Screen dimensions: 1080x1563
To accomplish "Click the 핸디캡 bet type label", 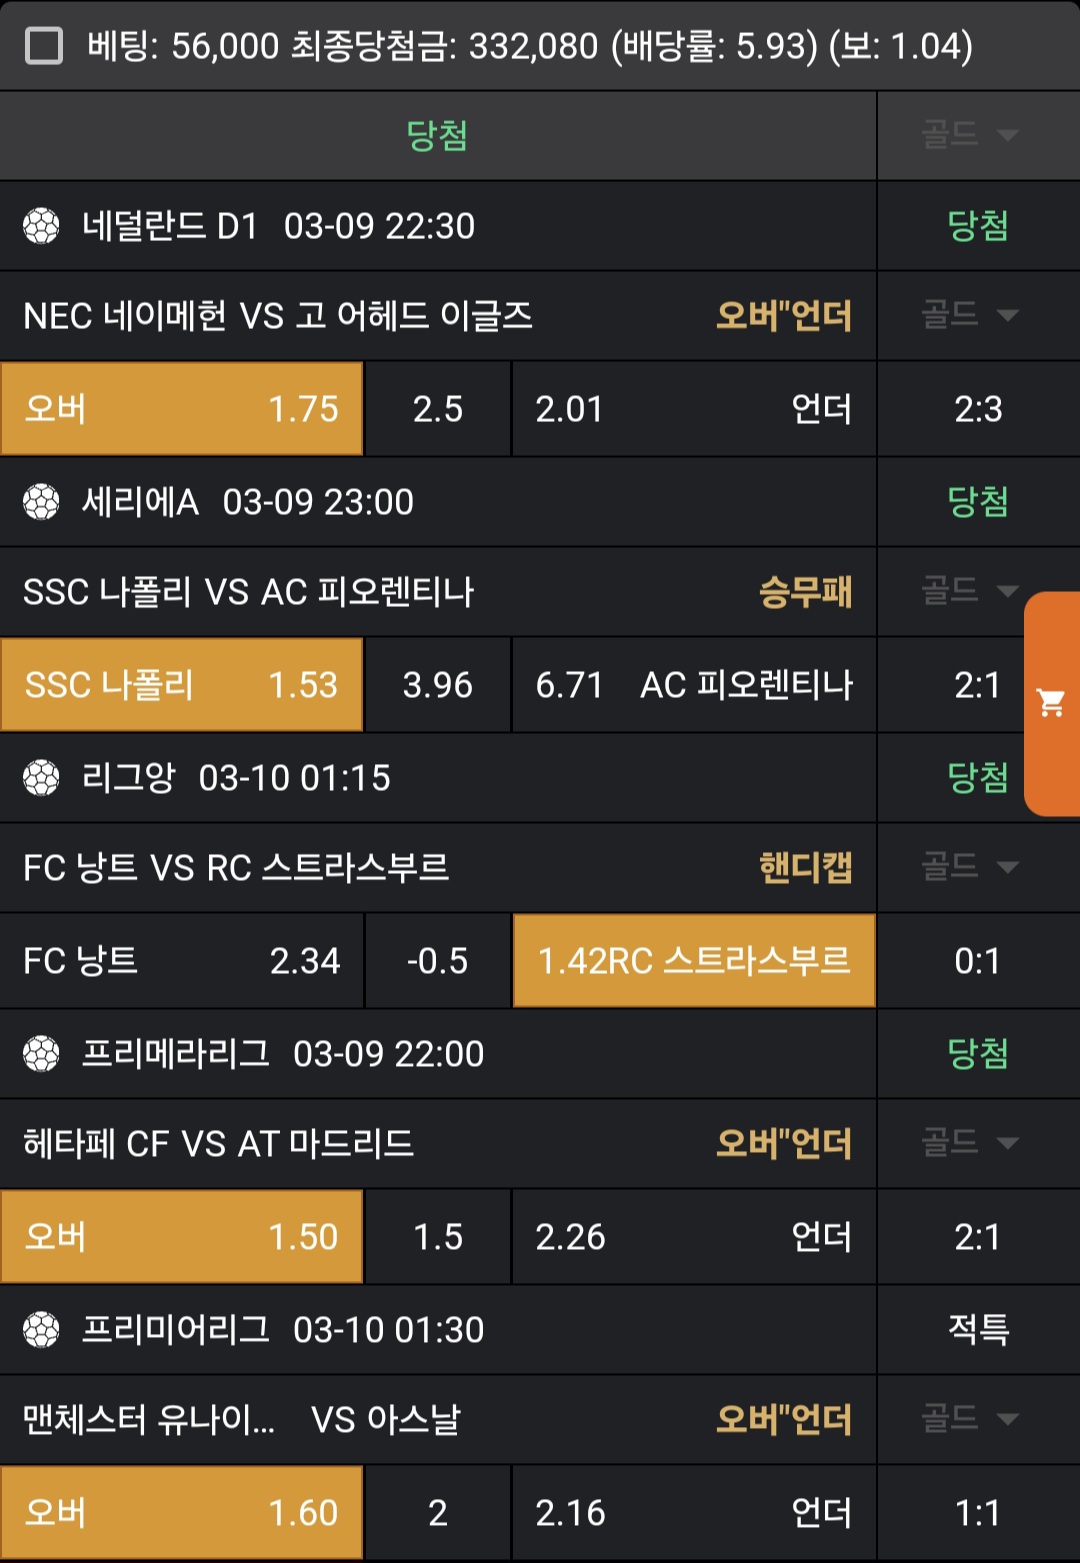I will 805,868.
